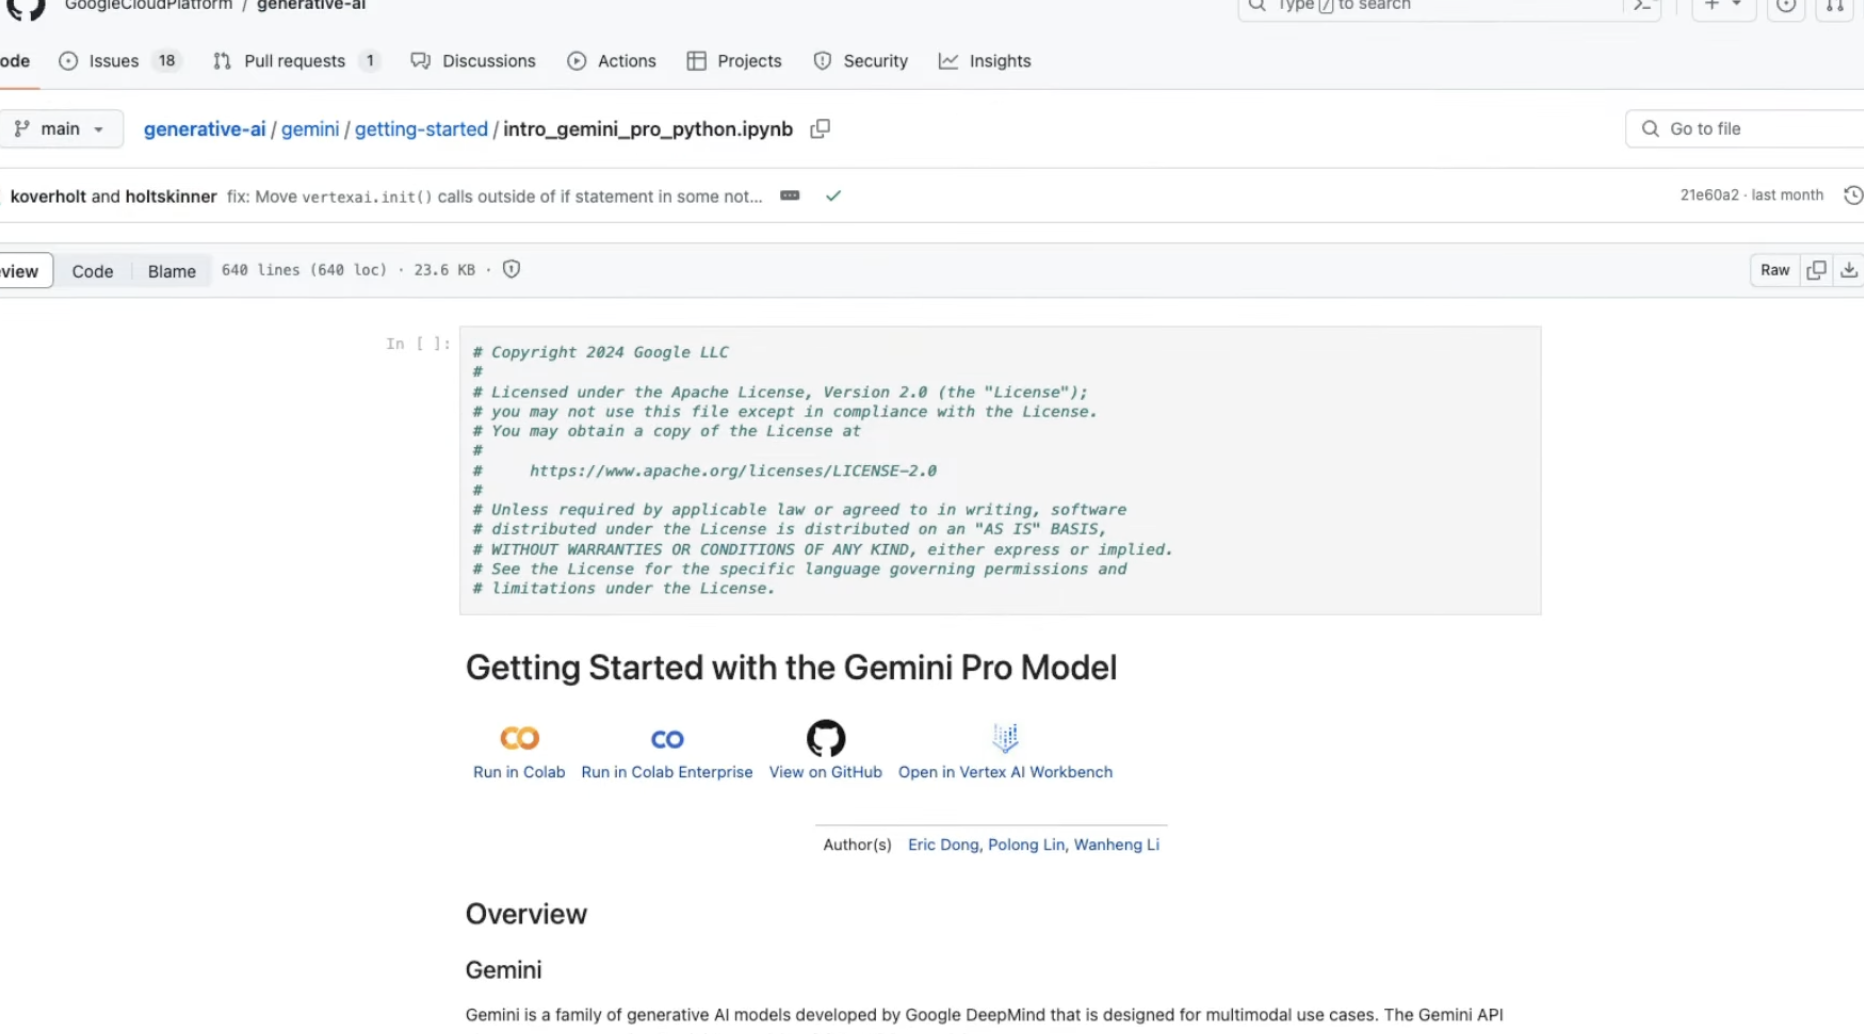The width and height of the screenshot is (1864, 1034).
Task: Navigate to generative-ai breadcrumb link
Action: point(205,129)
